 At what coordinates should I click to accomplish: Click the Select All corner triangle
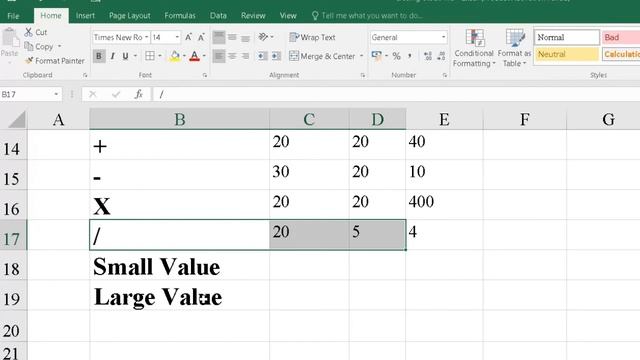pos(16,120)
